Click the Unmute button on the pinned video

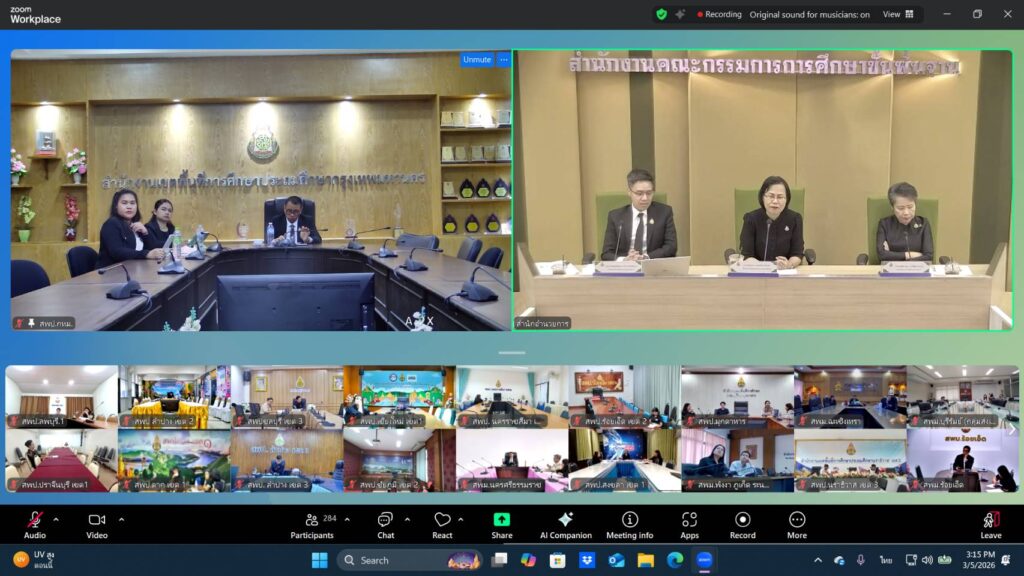[x=477, y=59]
